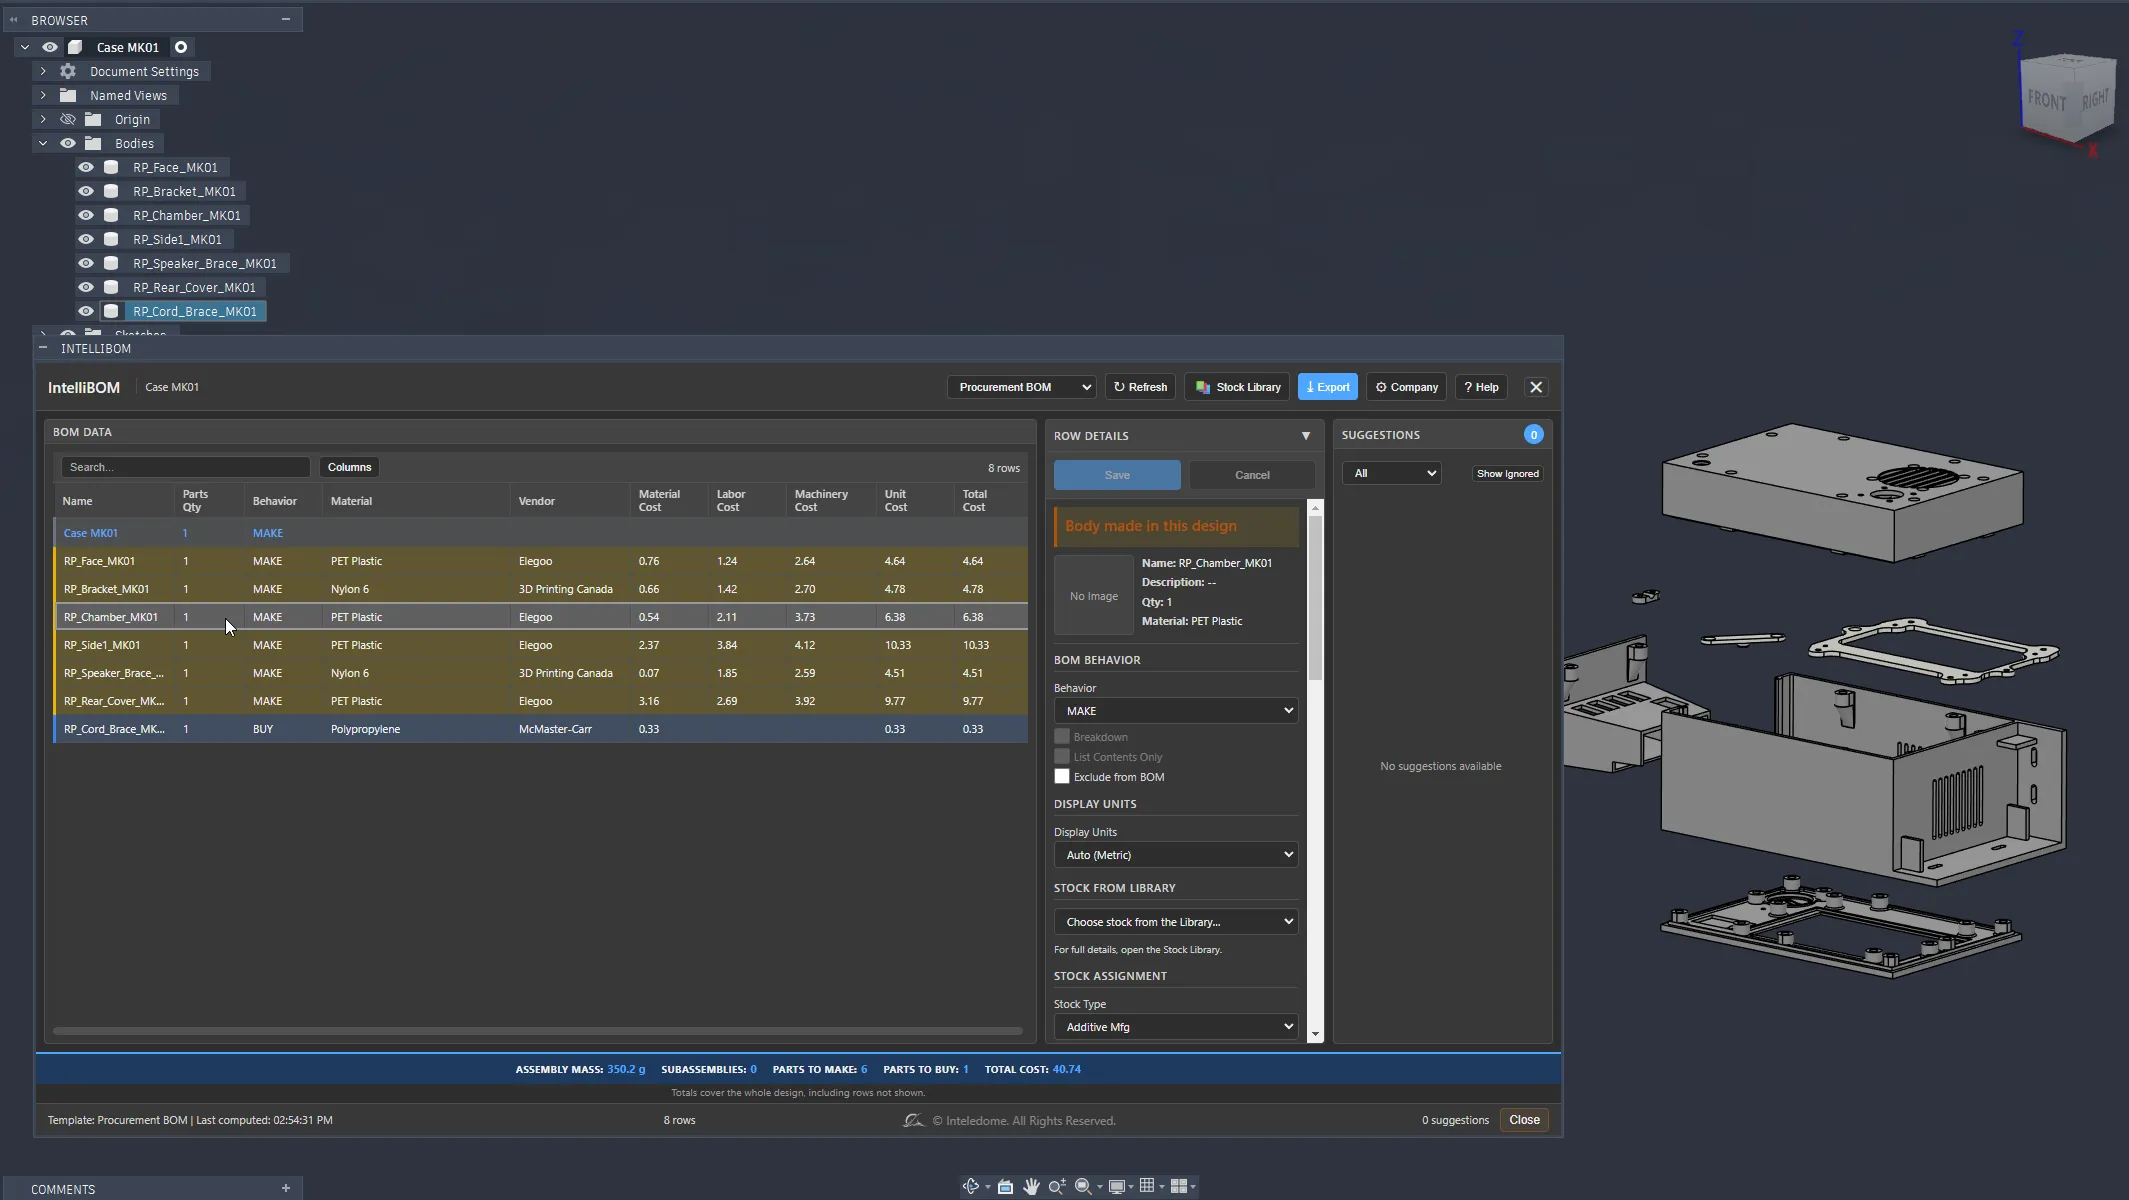2129x1200 pixels.
Task: Select the Zoom plus-minus tool
Action: (1056, 1186)
